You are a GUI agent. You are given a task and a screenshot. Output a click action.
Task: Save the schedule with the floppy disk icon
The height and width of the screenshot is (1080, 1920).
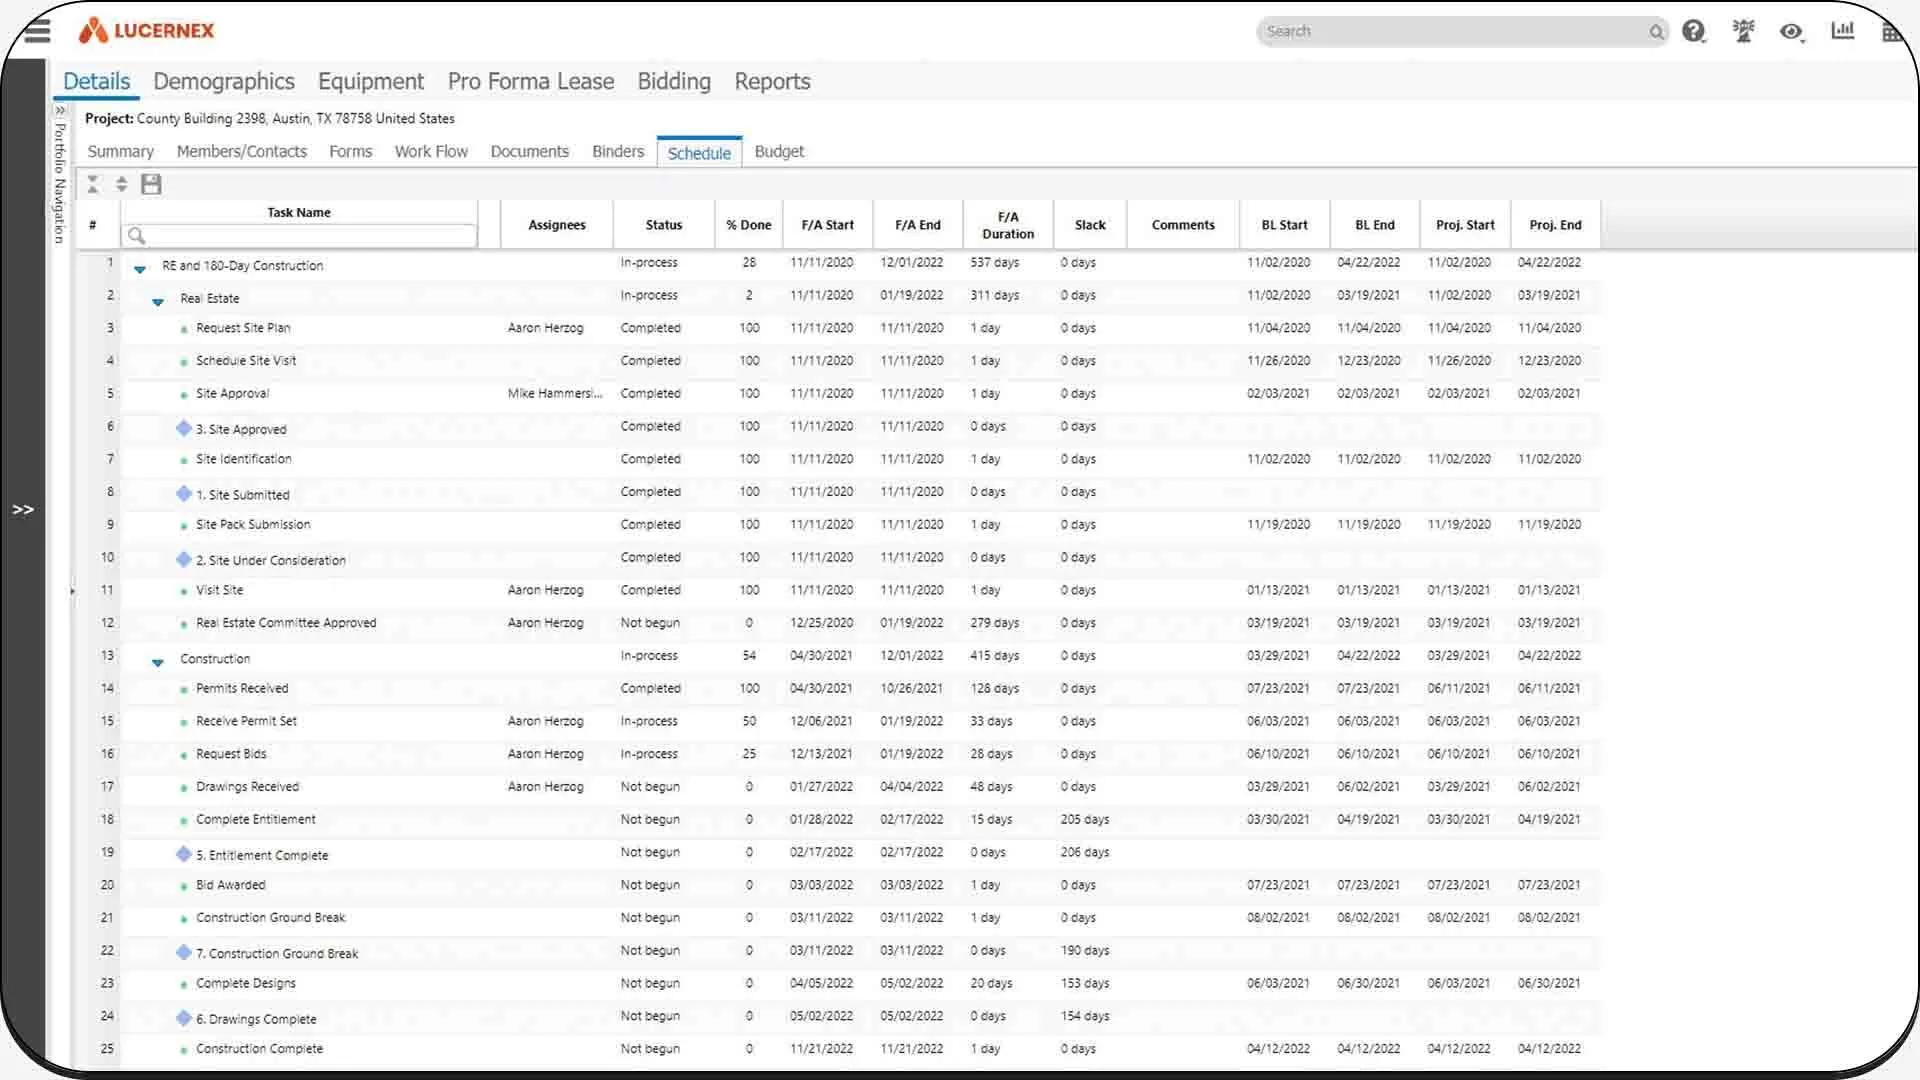pos(151,184)
